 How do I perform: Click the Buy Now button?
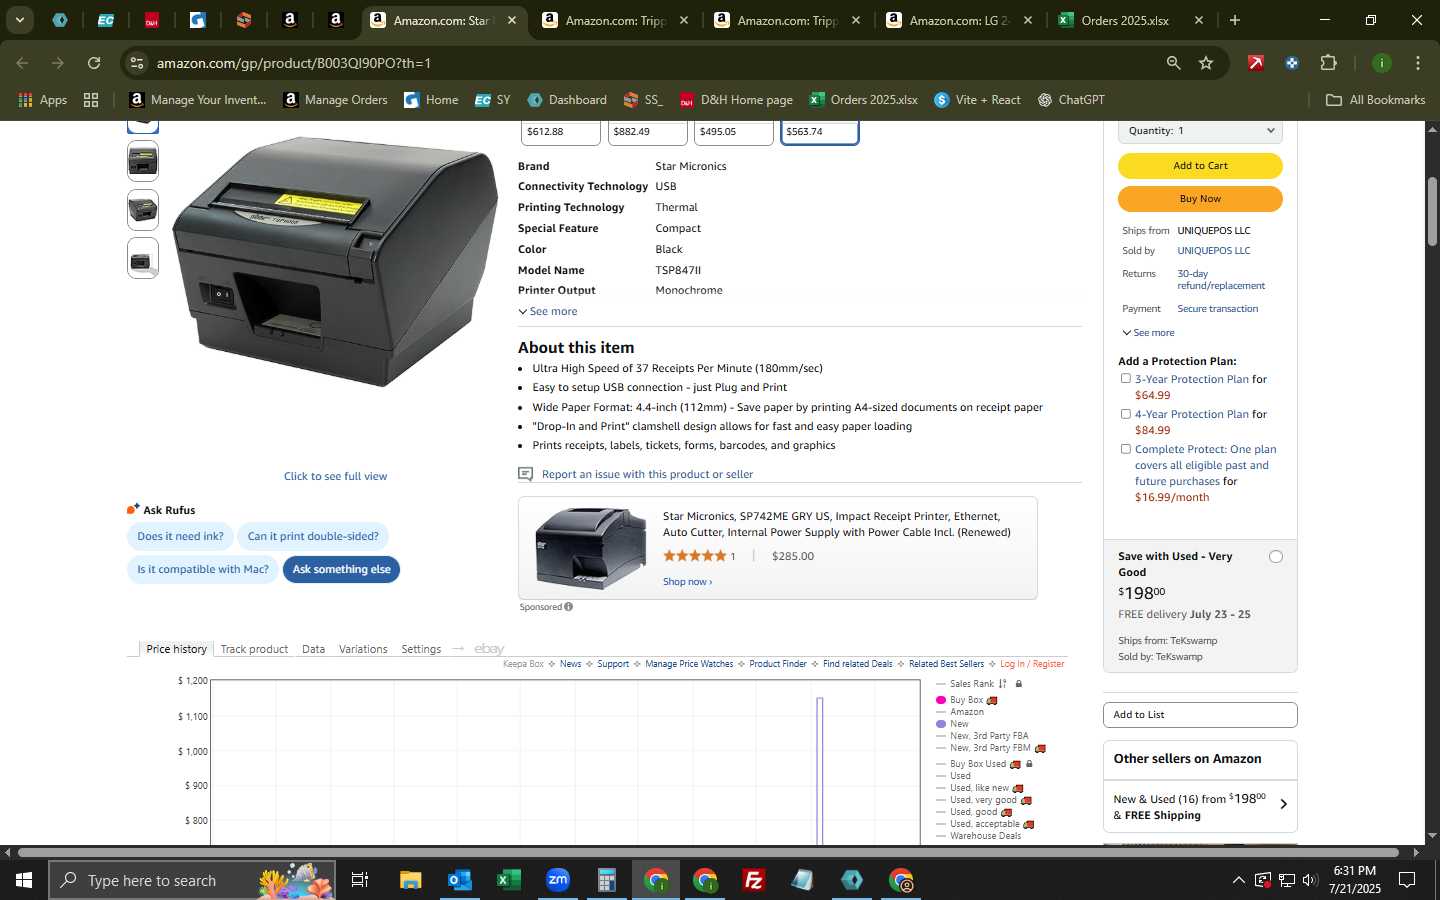(x=1200, y=199)
